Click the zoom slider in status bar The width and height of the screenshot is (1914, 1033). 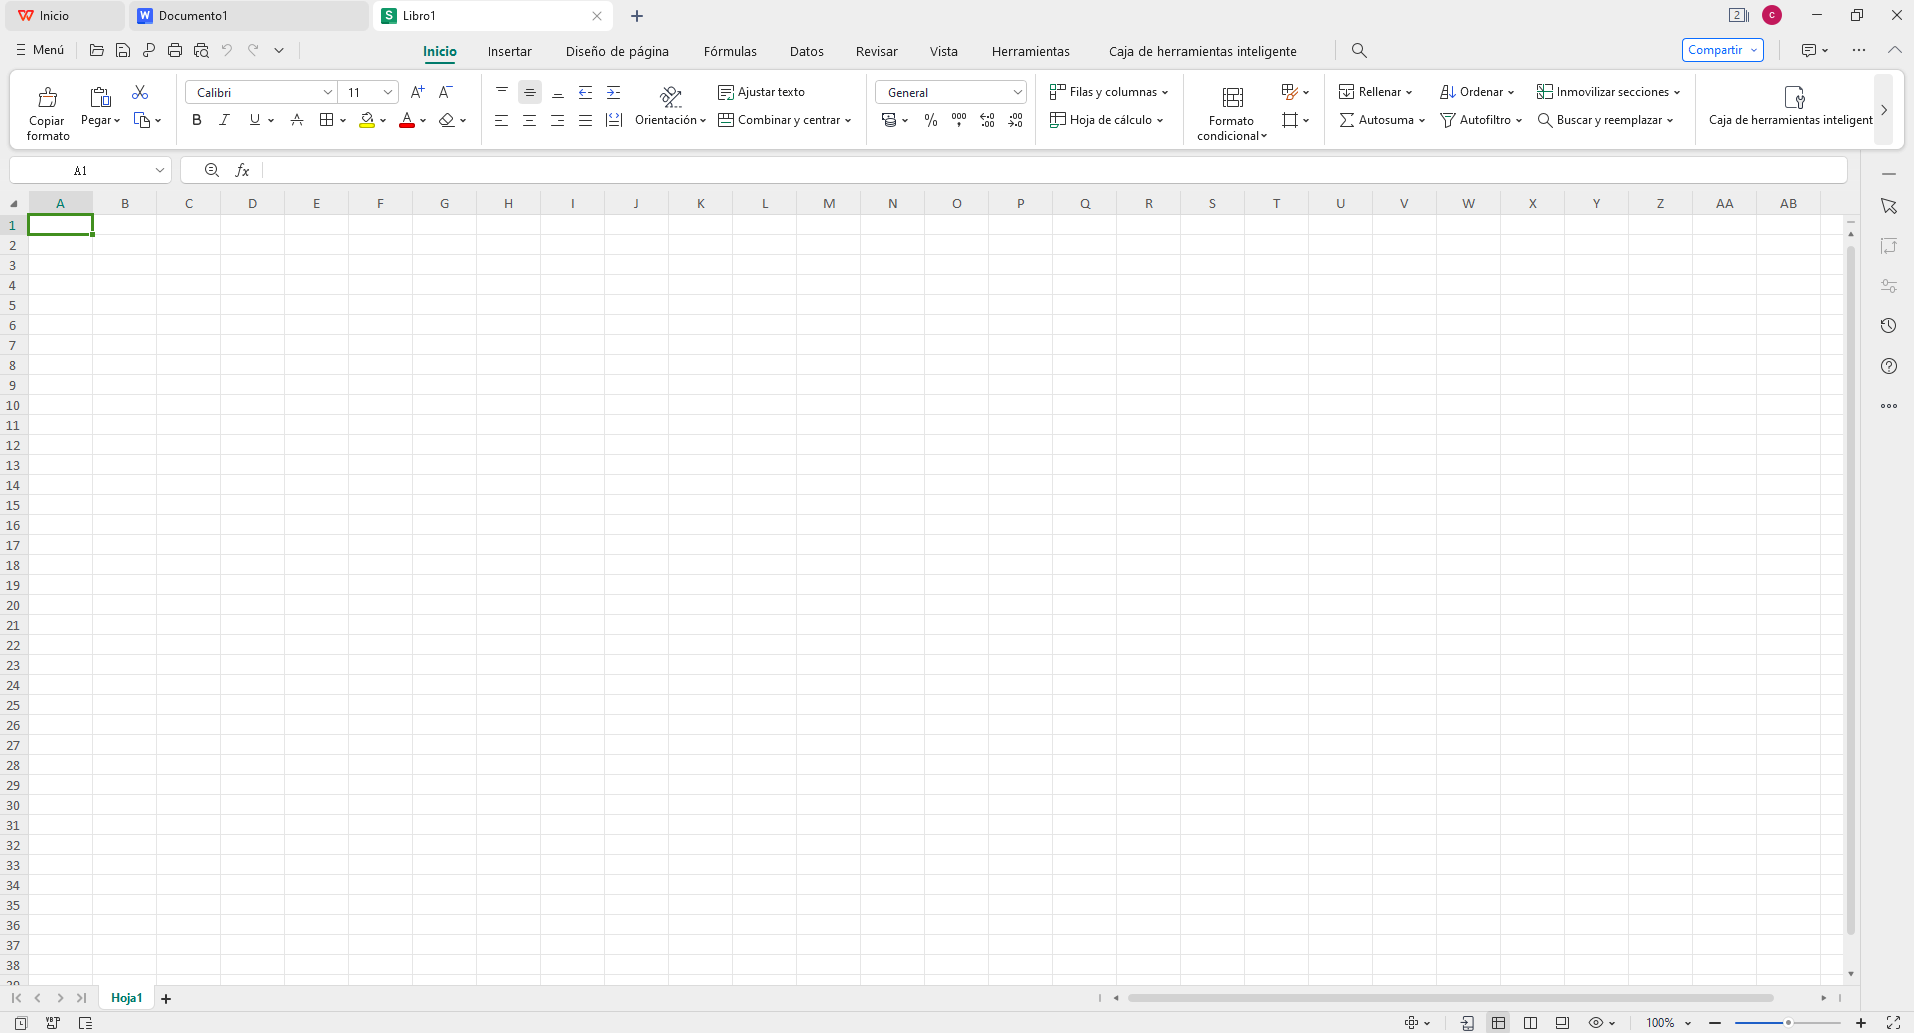[x=1787, y=1022]
